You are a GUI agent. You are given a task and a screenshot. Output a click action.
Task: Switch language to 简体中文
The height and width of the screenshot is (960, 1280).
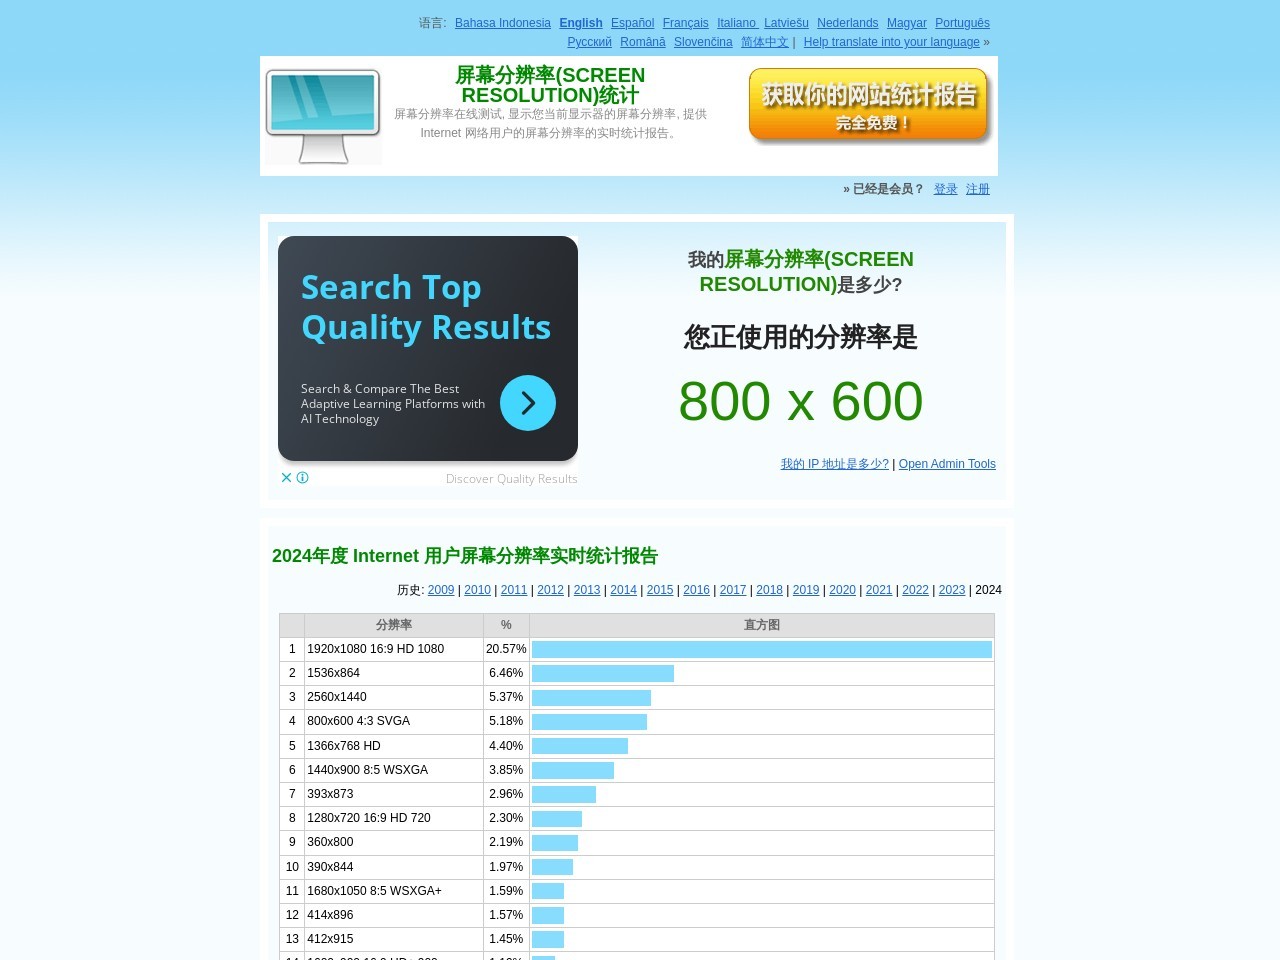point(764,42)
